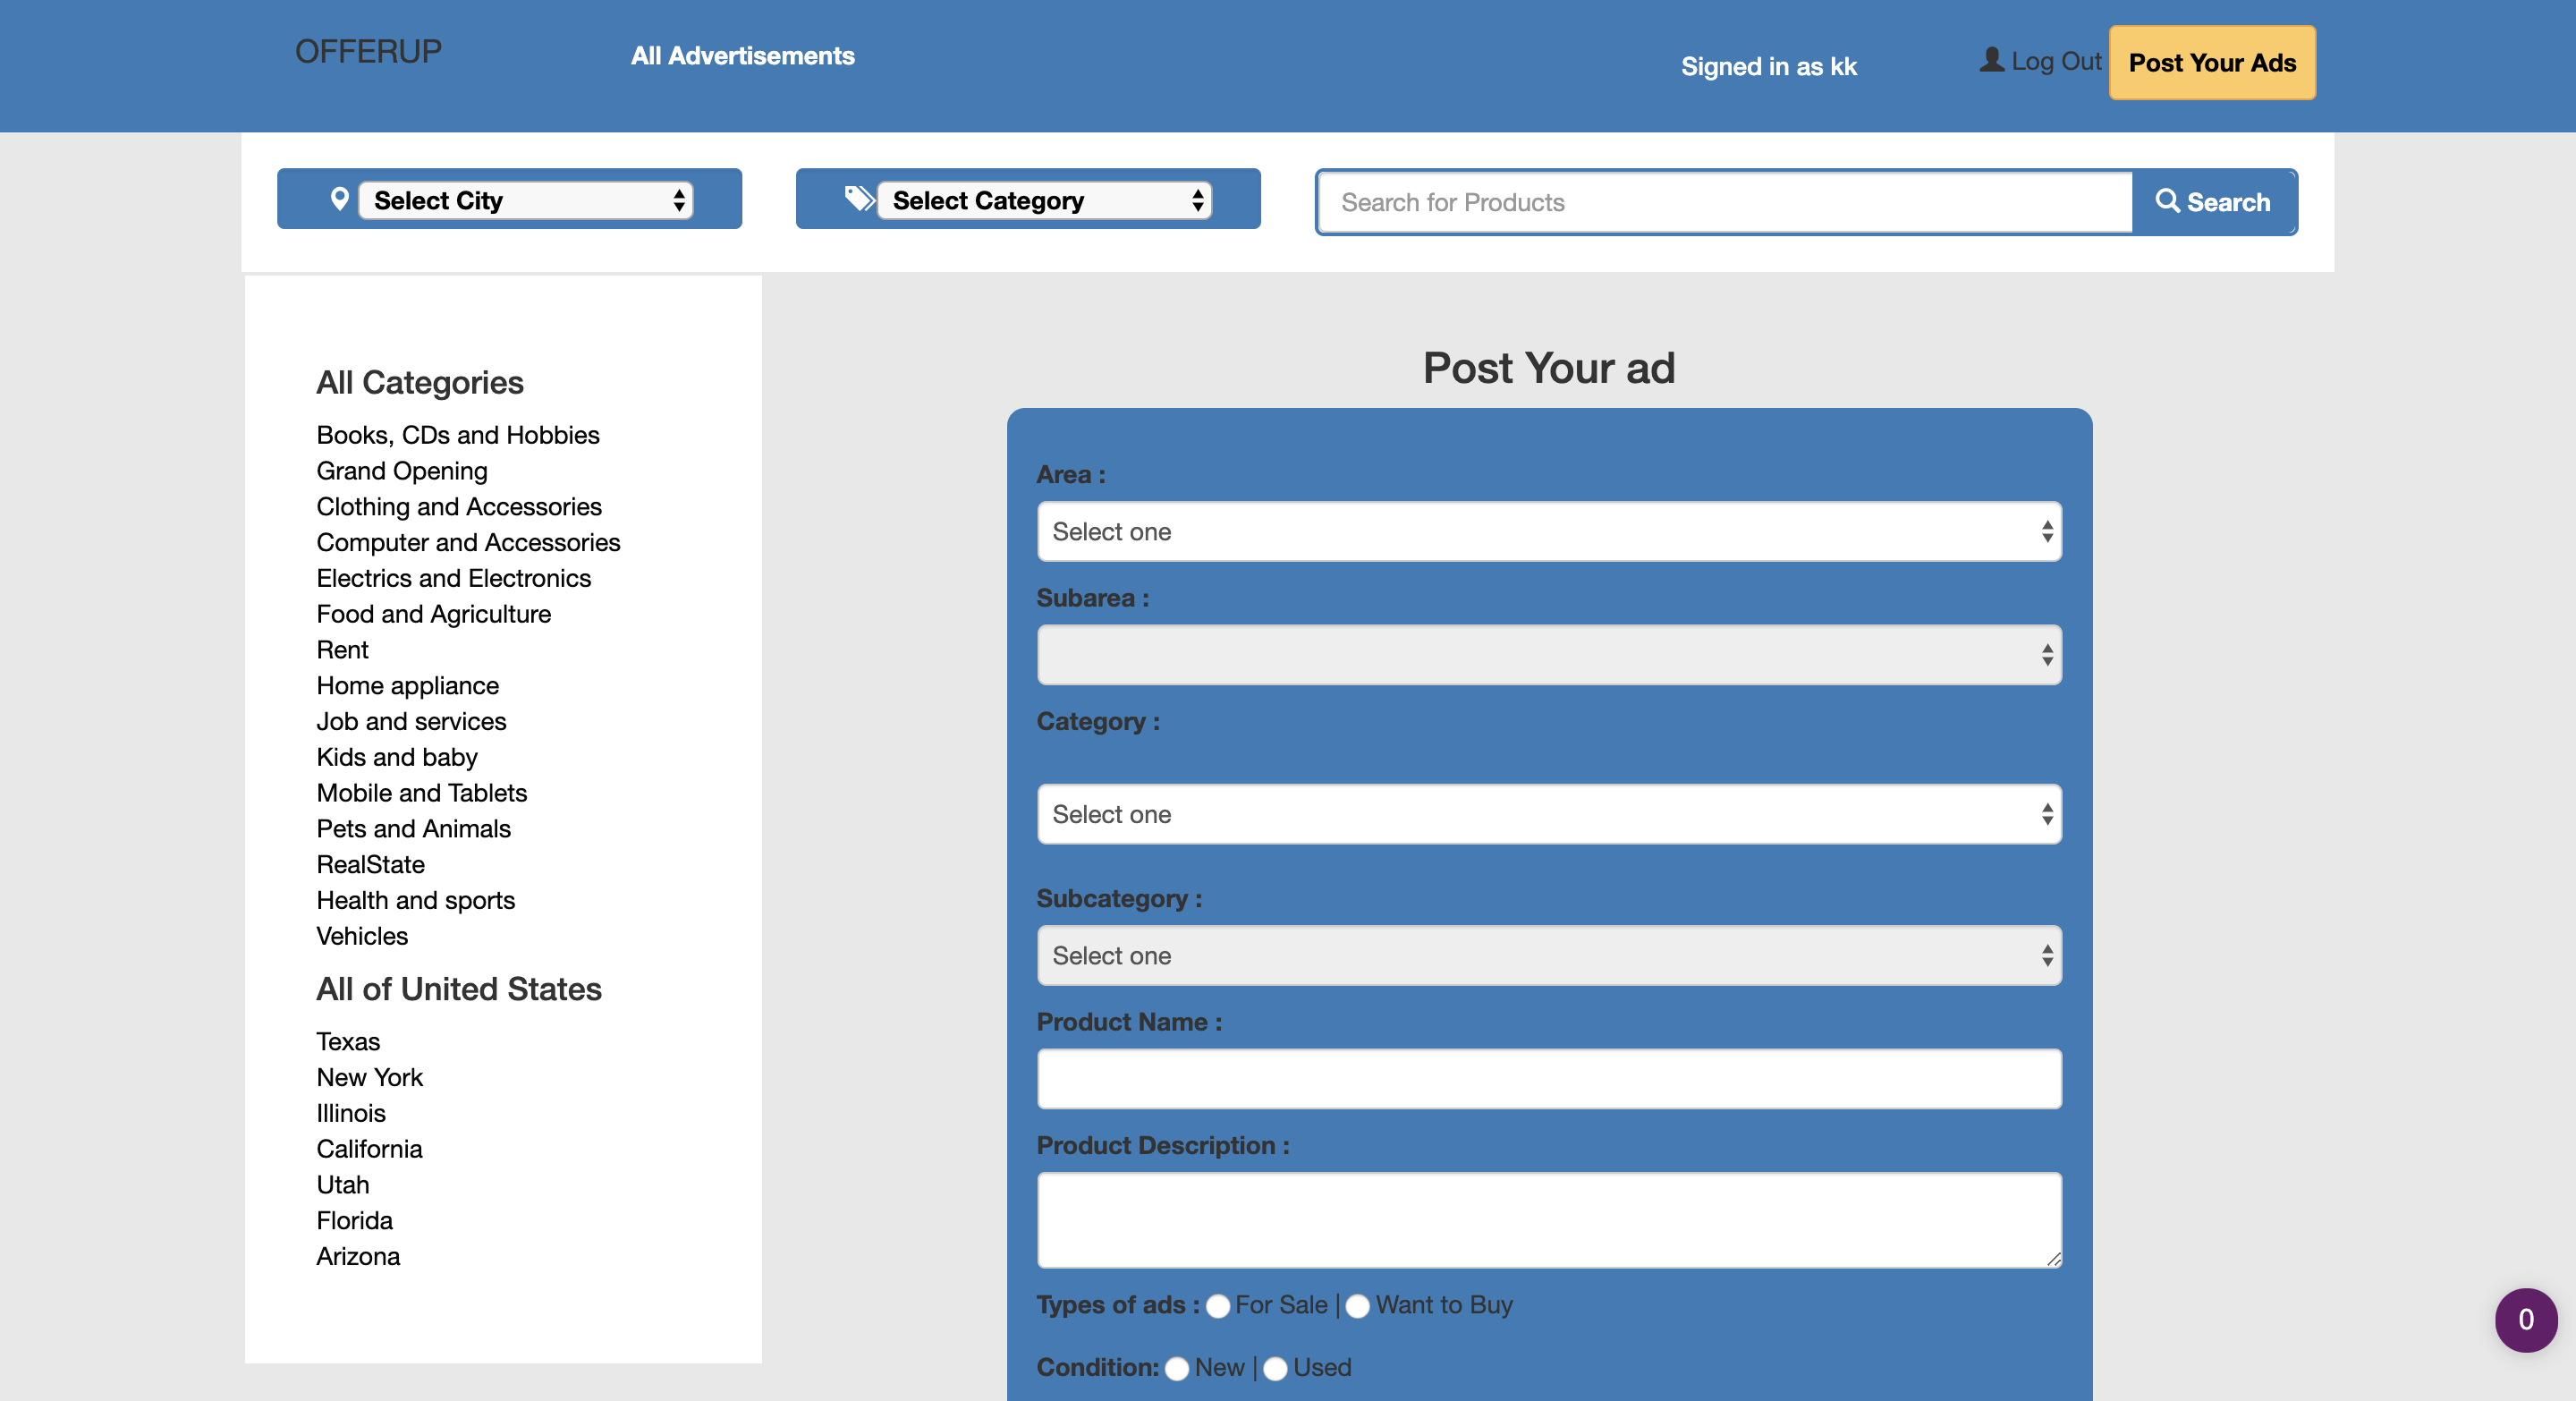Open the Select City dropdown
Viewport: 2576px width, 1401px height.
click(x=526, y=200)
